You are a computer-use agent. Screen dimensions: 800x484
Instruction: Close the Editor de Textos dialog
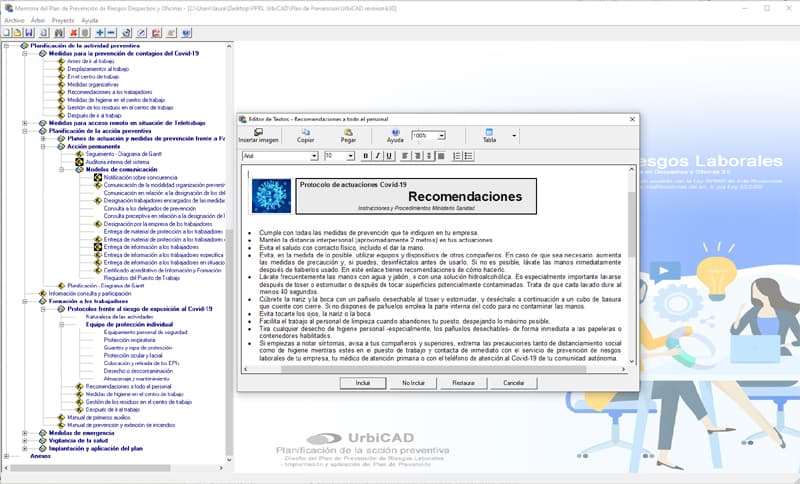point(632,119)
